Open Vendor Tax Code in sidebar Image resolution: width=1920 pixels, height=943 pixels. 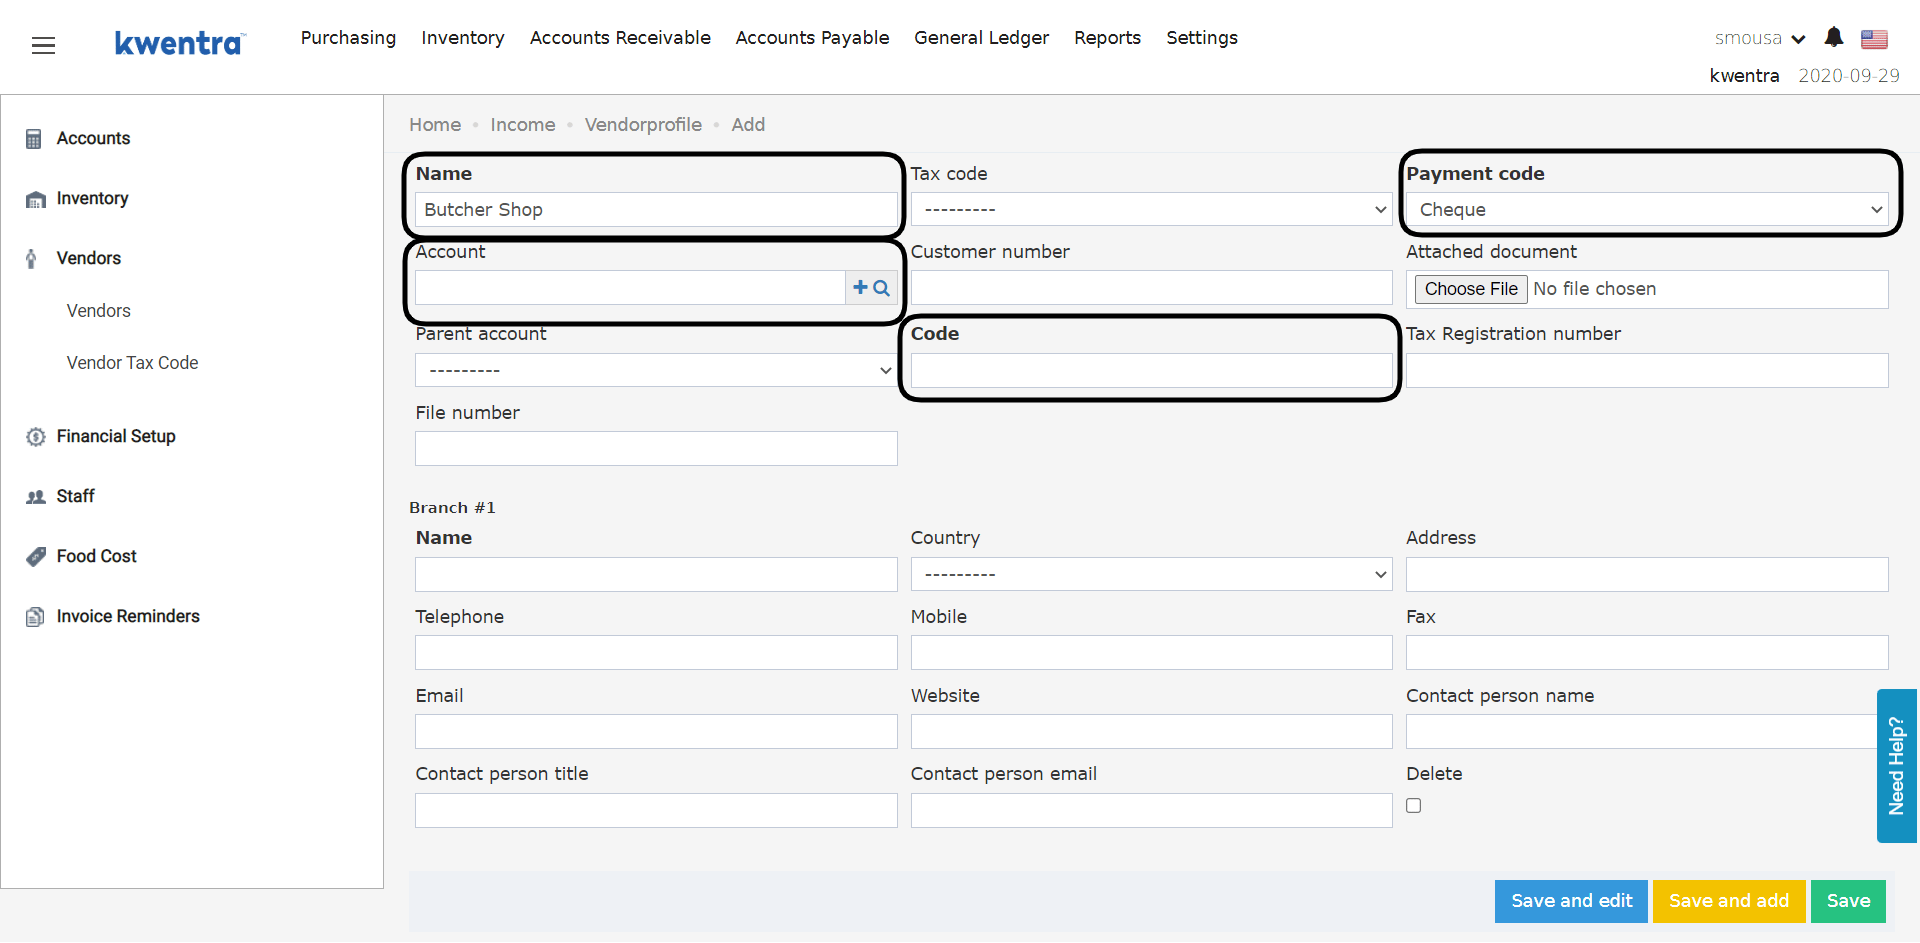coord(133,363)
